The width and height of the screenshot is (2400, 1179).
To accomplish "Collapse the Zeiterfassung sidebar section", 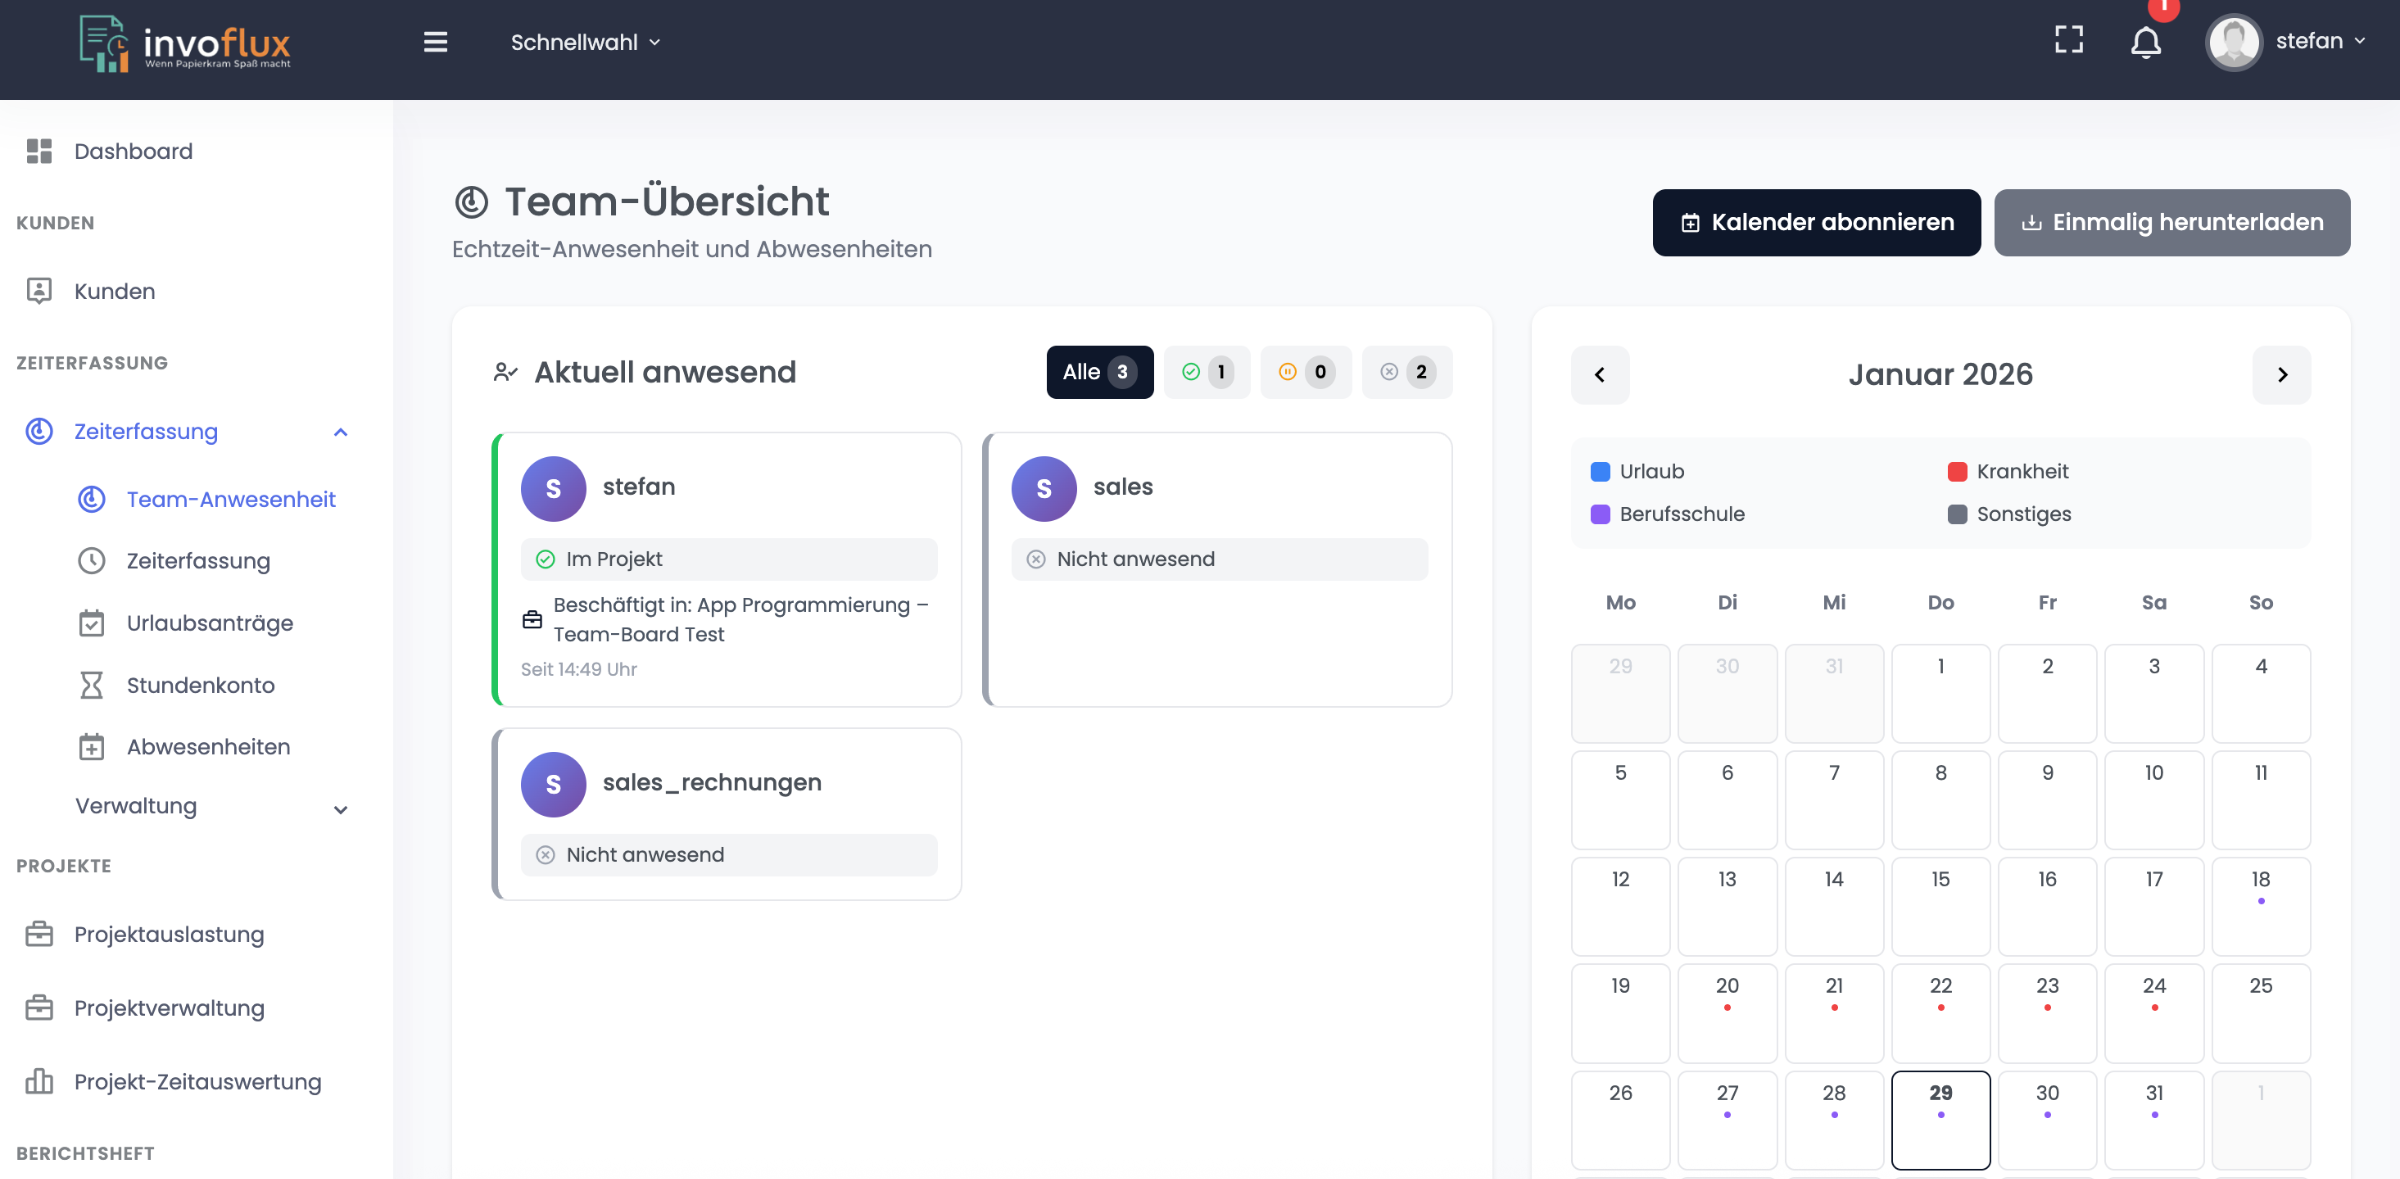I will pos(340,432).
